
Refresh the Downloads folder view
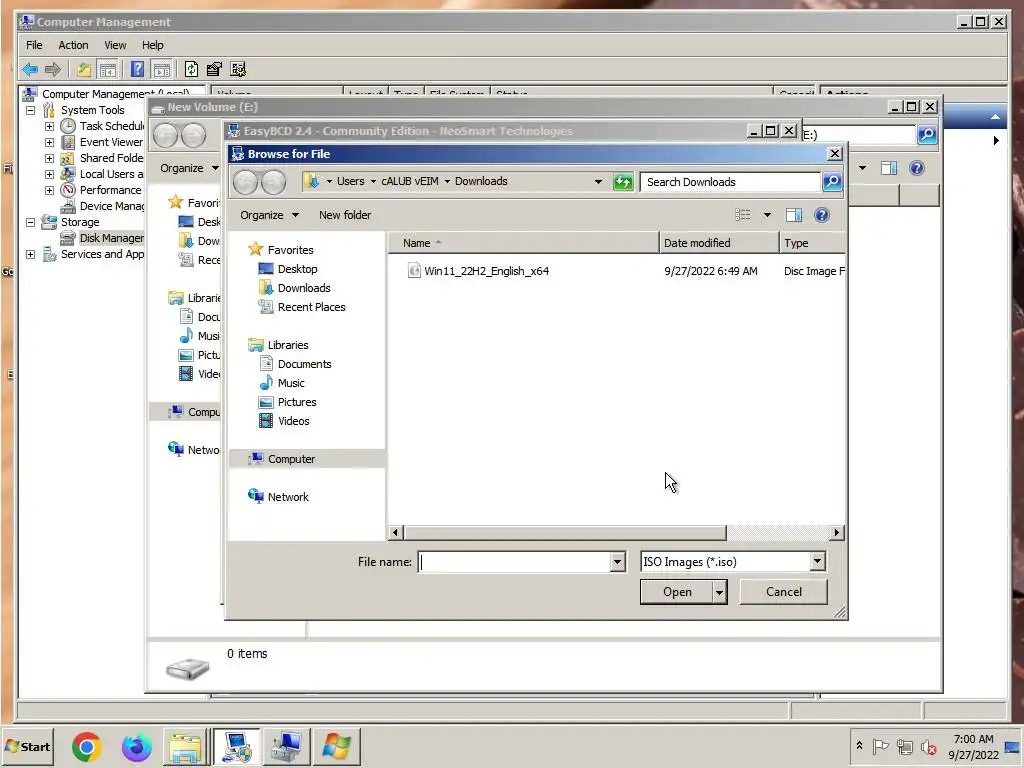(623, 182)
